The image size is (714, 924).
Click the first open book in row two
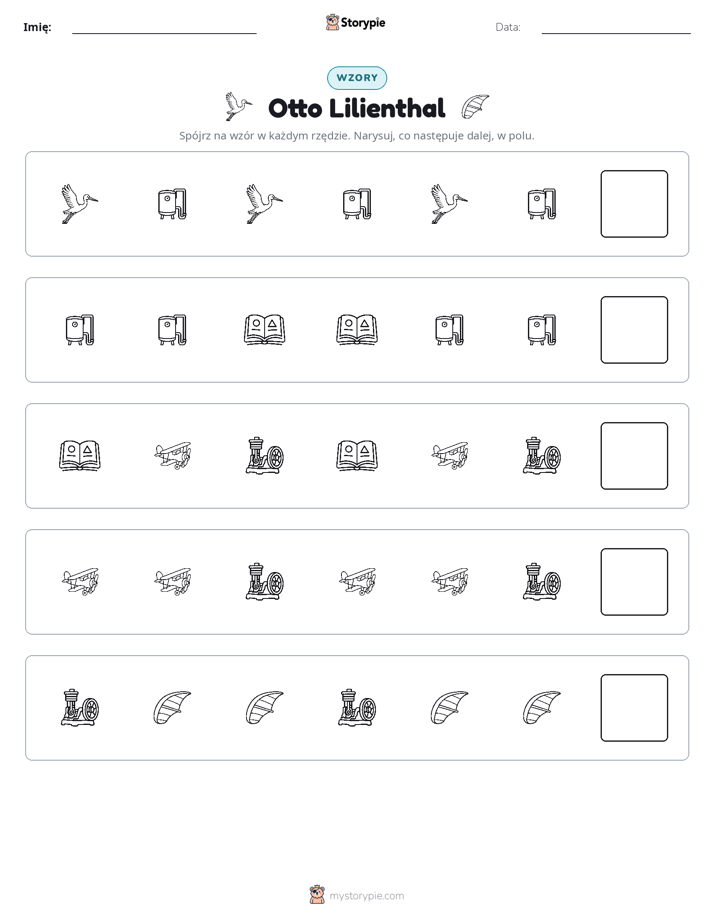[x=265, y=330]
